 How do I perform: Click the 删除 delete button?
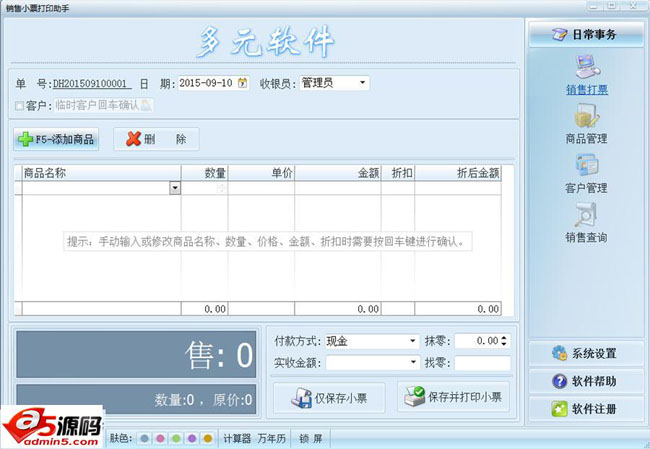tap(156, 139)
